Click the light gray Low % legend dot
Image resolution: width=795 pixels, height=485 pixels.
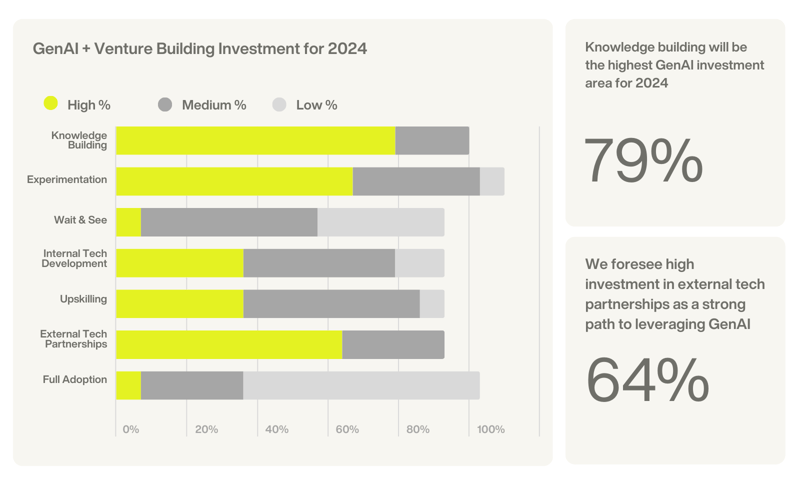tap(279, 104)
